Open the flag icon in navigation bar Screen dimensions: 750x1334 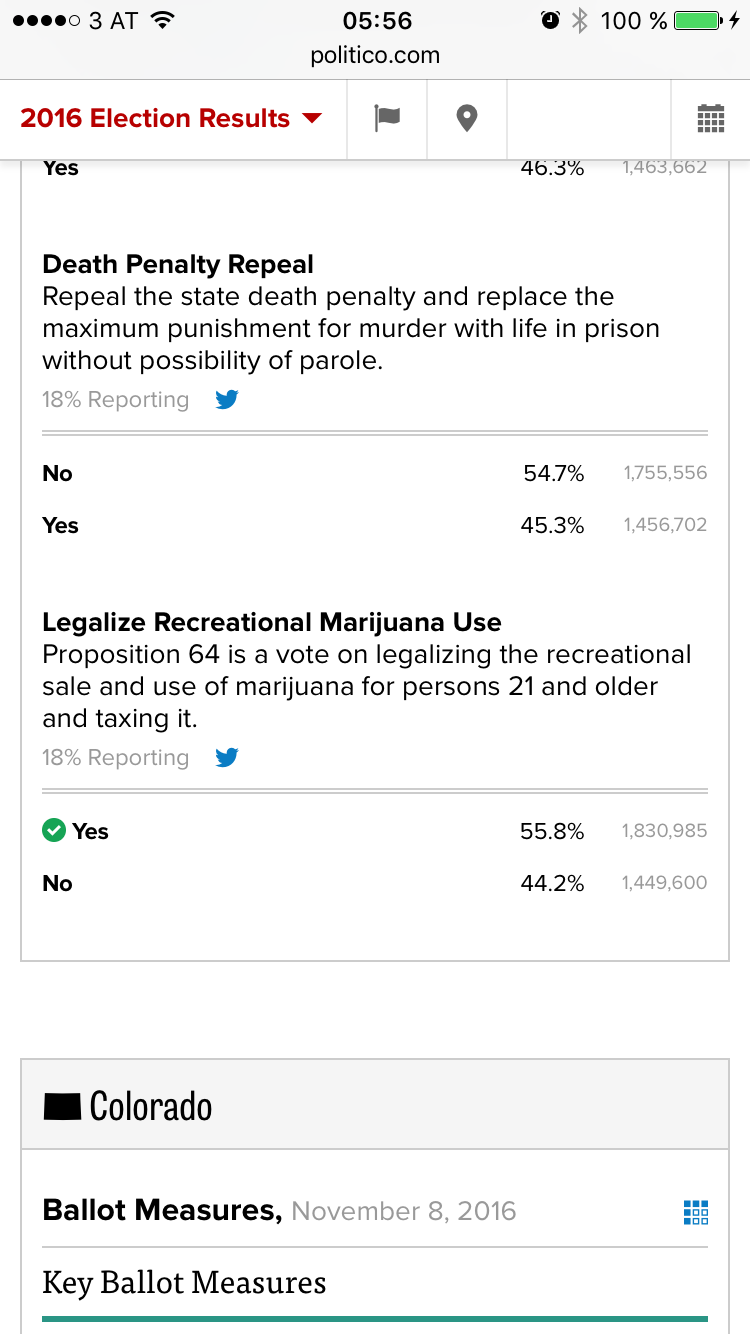[387, 118]
